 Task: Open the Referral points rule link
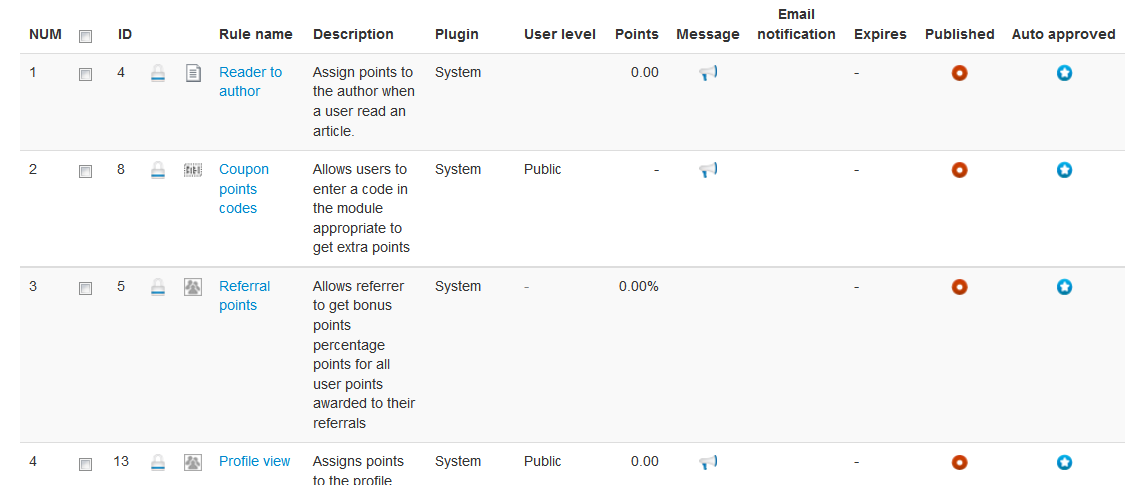245,295
